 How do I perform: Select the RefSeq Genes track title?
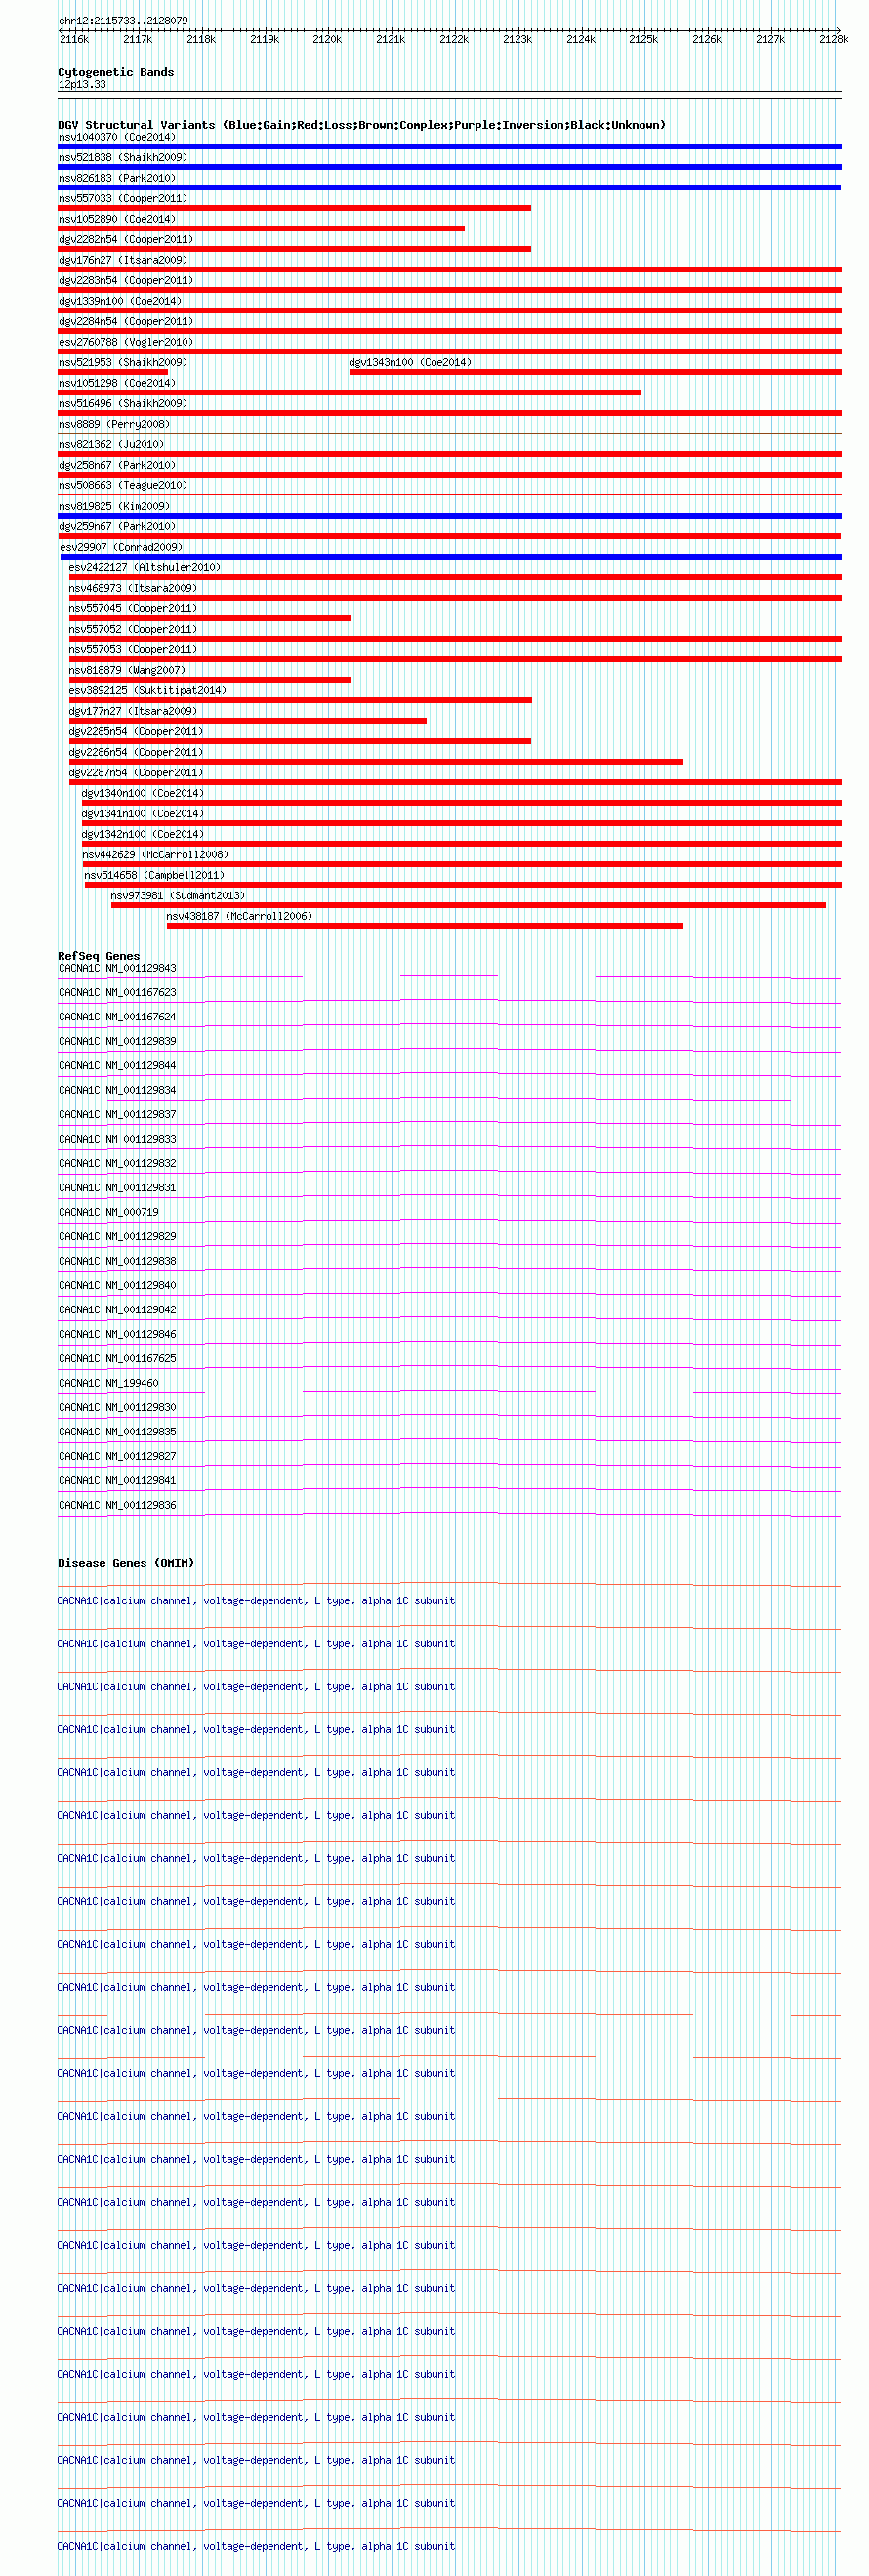[x=99, y=956]
